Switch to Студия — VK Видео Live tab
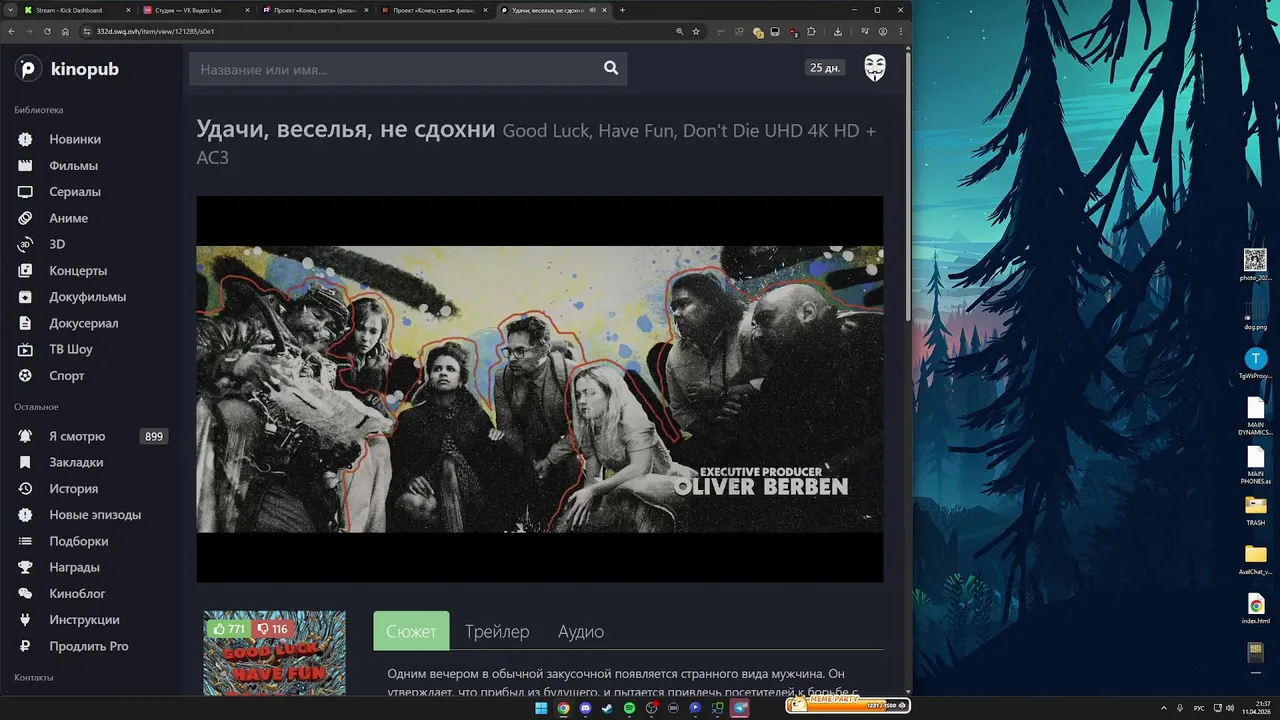The image size is (1280, 720). (x=196, y=10)
